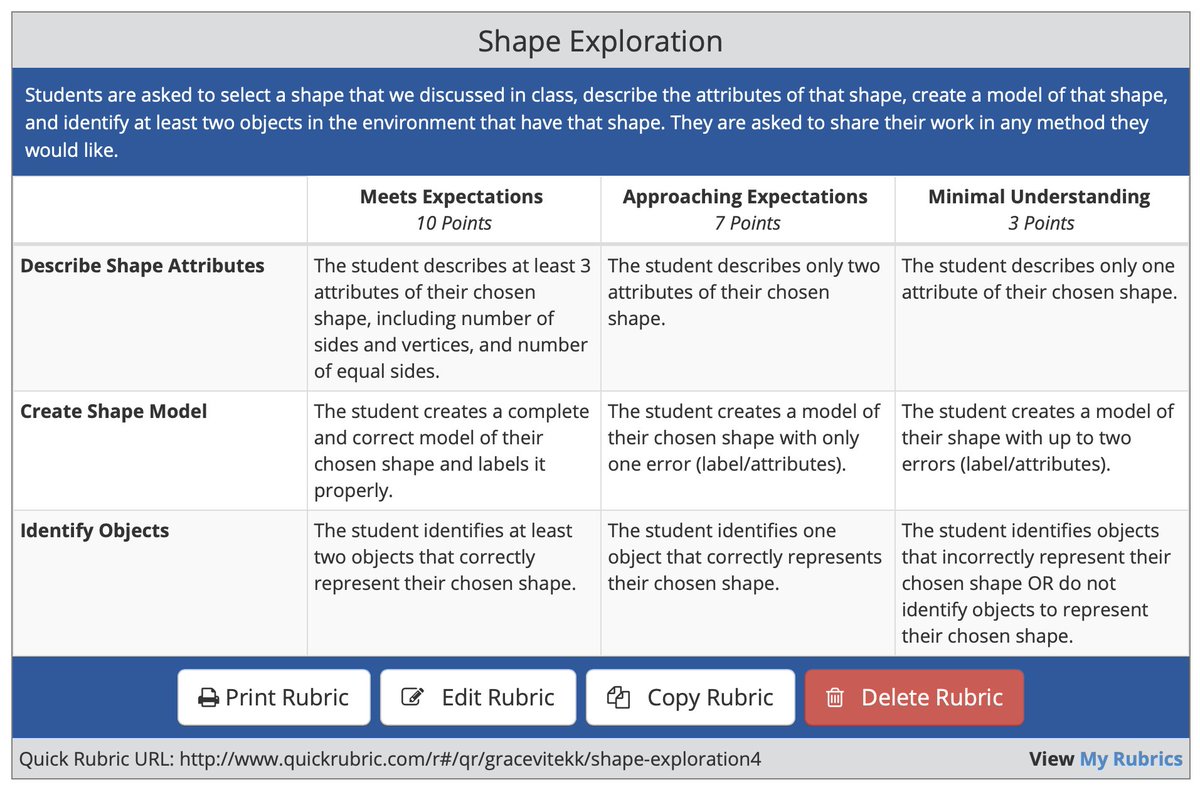This screenshot has width=1200, height=787.
Task: Click the objects incorrectly represent shape cell
Action: click(x=1042, y=583)
